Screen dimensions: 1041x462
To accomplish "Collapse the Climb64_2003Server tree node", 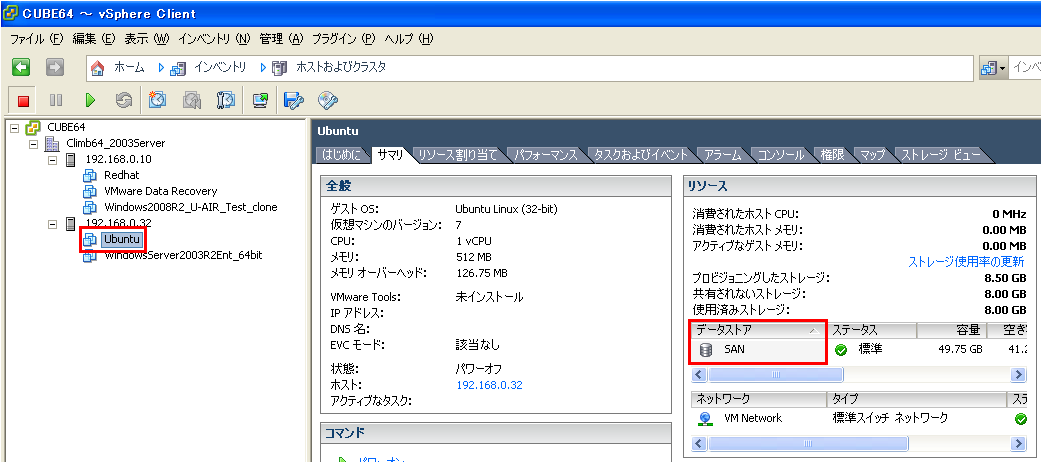I will (34, 143).
